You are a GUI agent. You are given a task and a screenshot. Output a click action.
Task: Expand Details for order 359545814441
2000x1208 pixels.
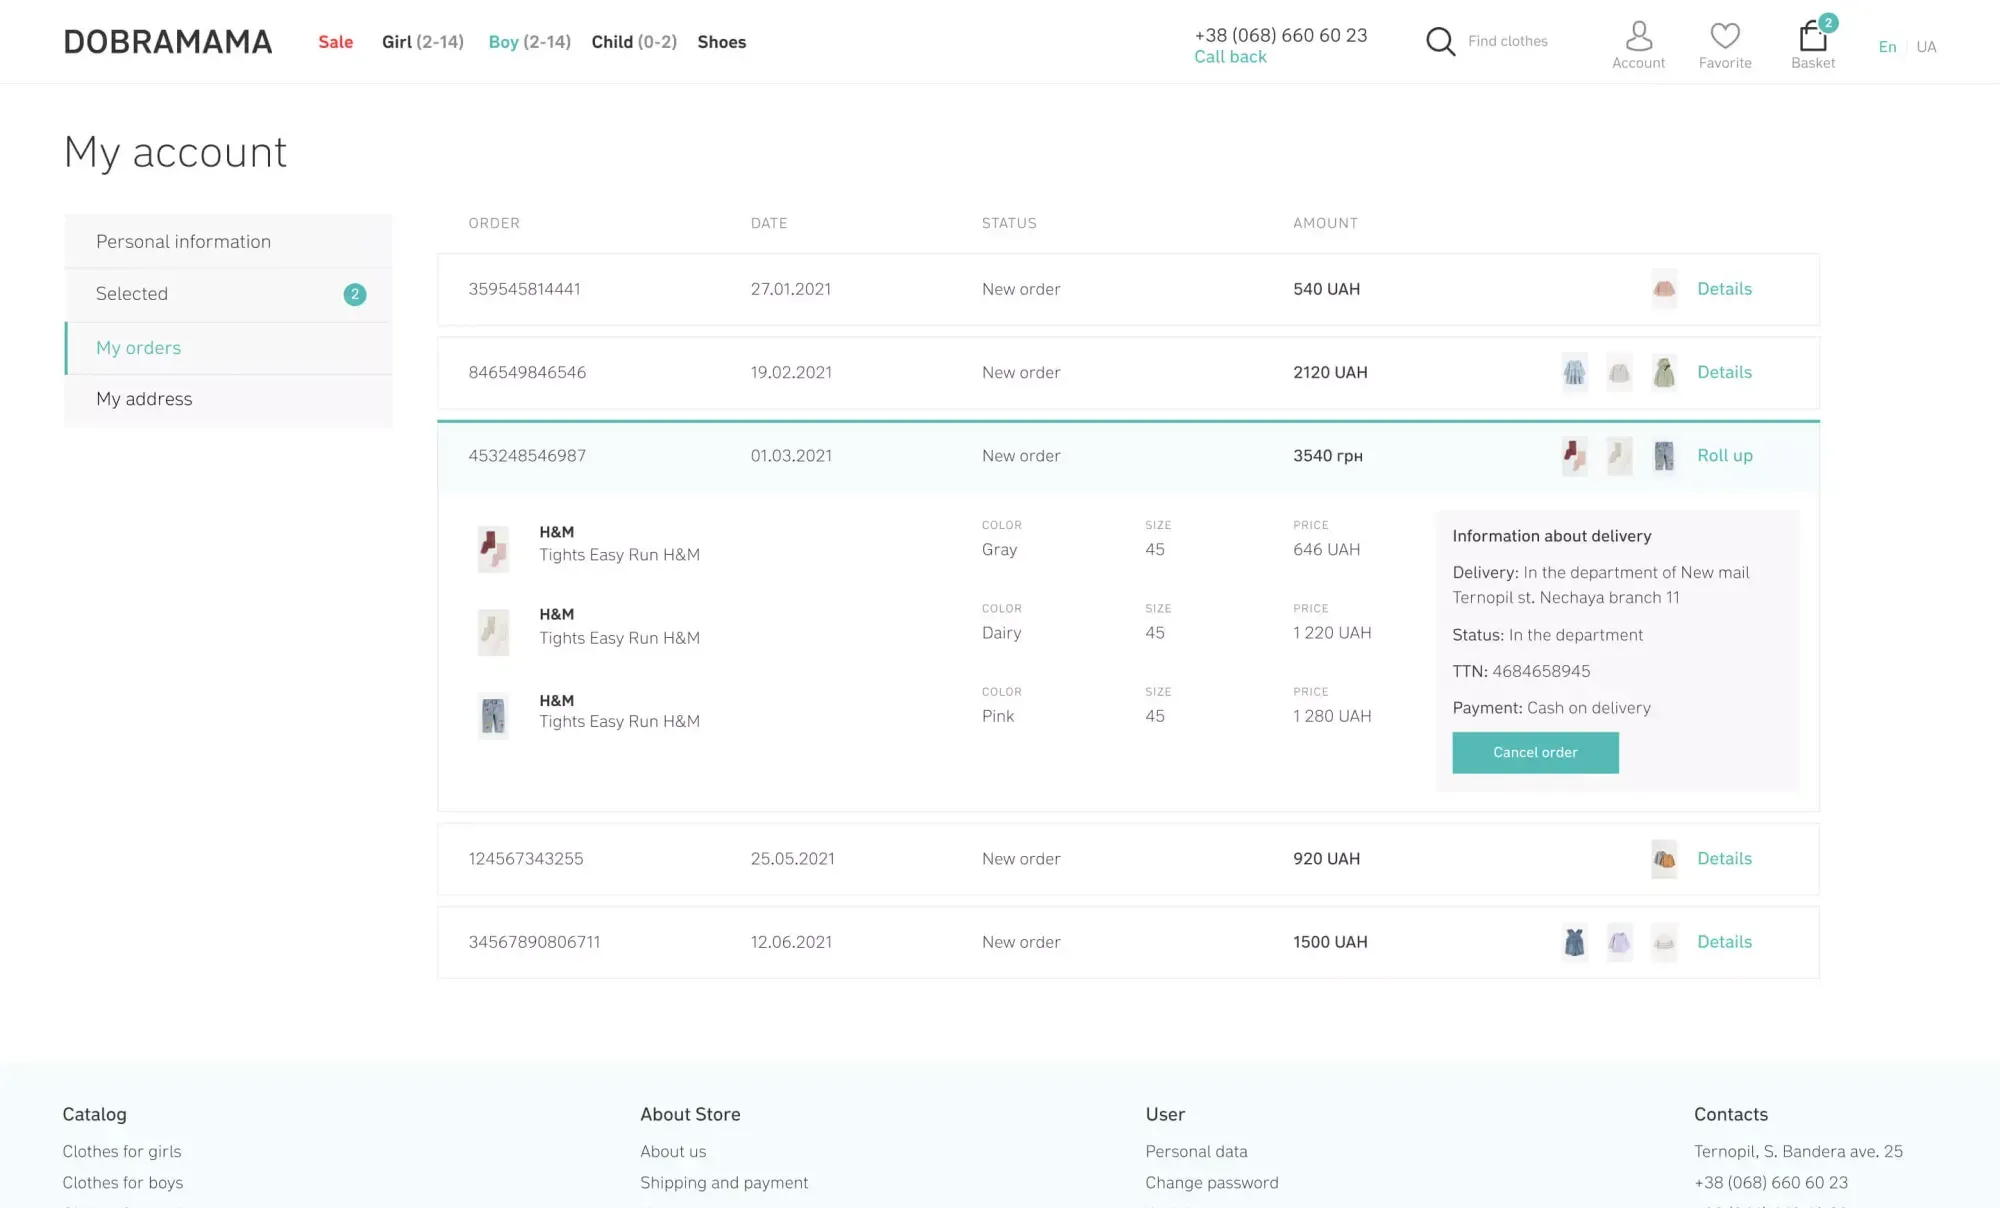[1724, 289]
